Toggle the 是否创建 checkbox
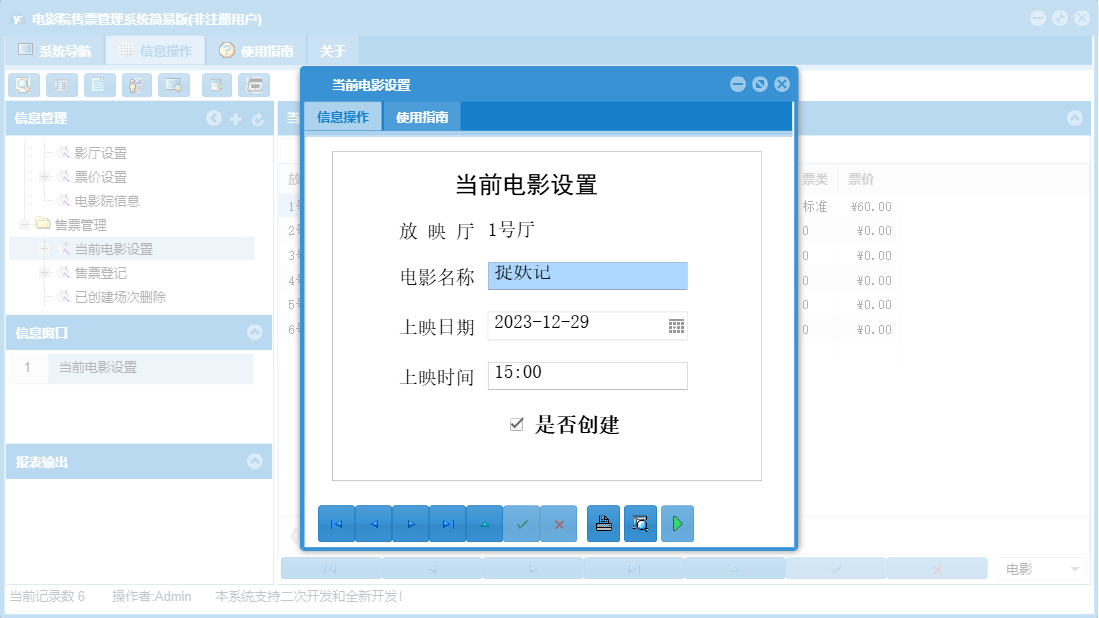 pos(516,423)
